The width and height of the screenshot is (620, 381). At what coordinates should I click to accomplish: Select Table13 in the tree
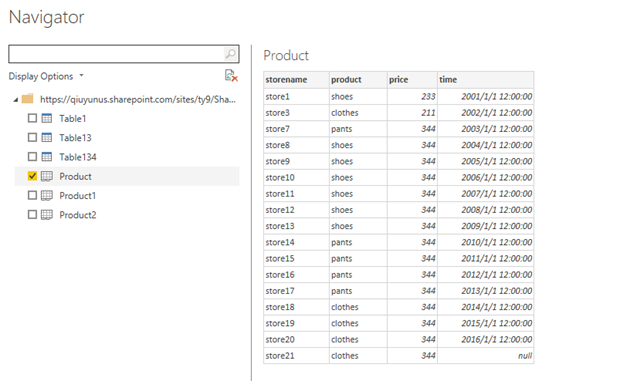[75, 138]
